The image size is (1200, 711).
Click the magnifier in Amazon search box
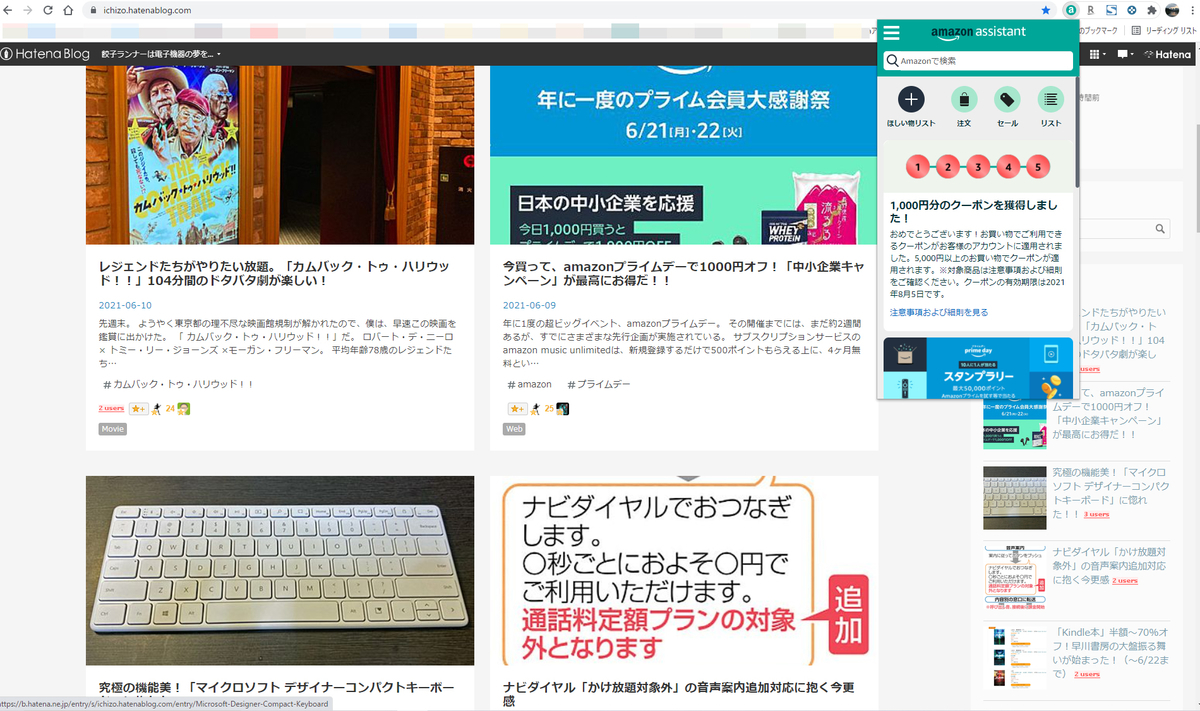[892, 62]
